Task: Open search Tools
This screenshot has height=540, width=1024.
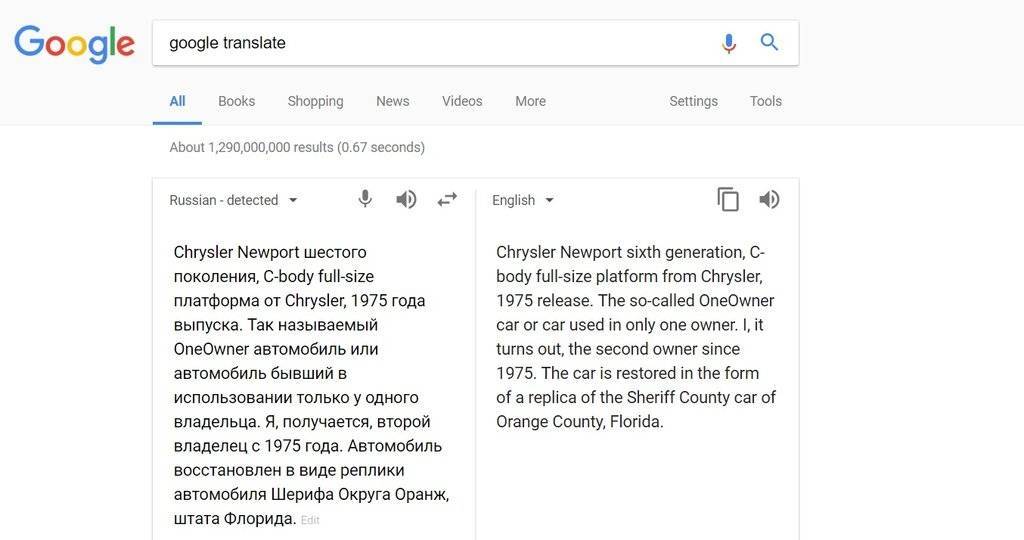Action: (x=765, y=101)
